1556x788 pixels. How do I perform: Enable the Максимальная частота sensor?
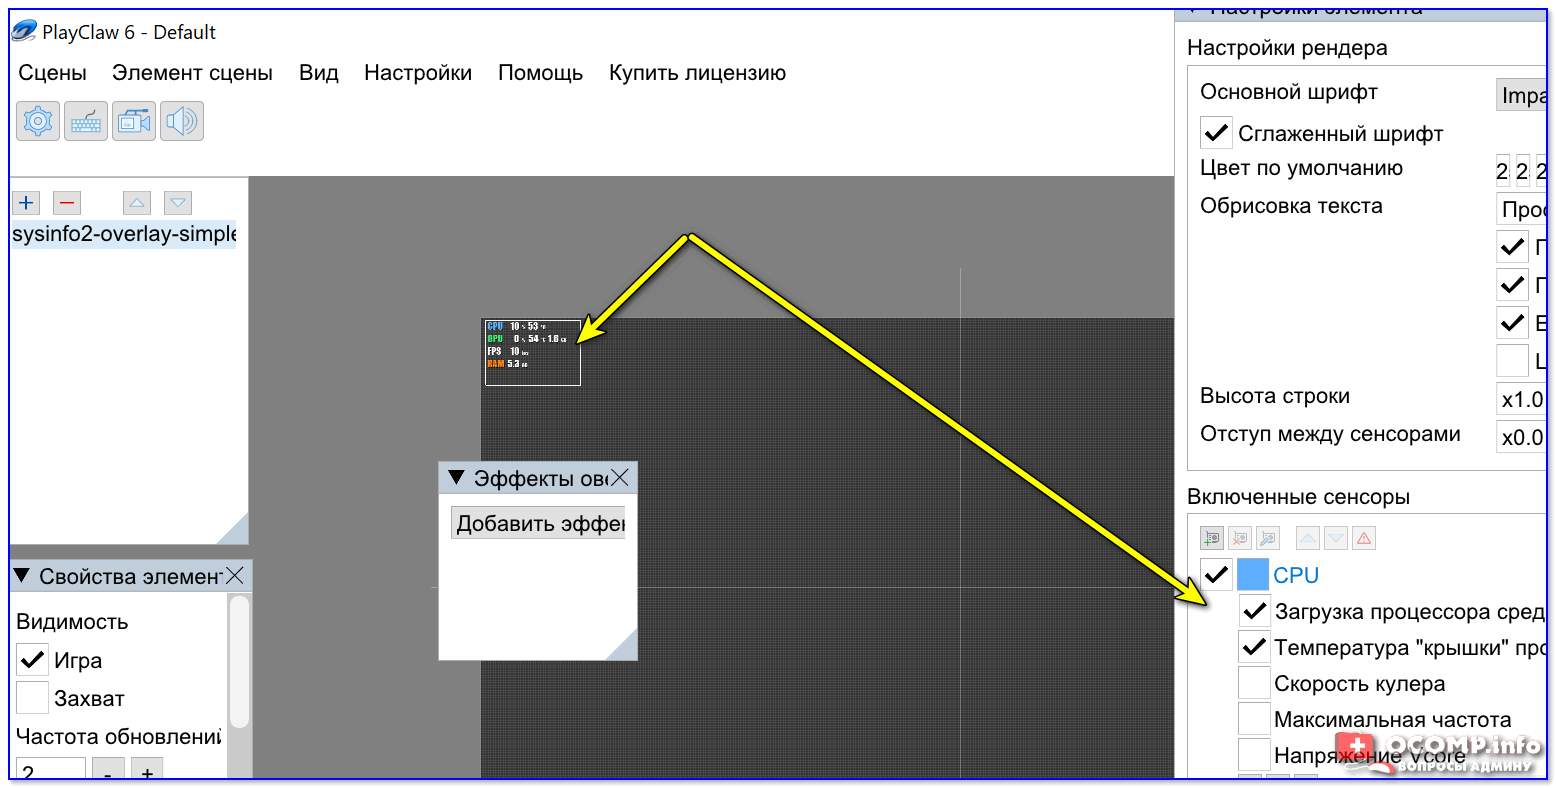coord(1254,718)
